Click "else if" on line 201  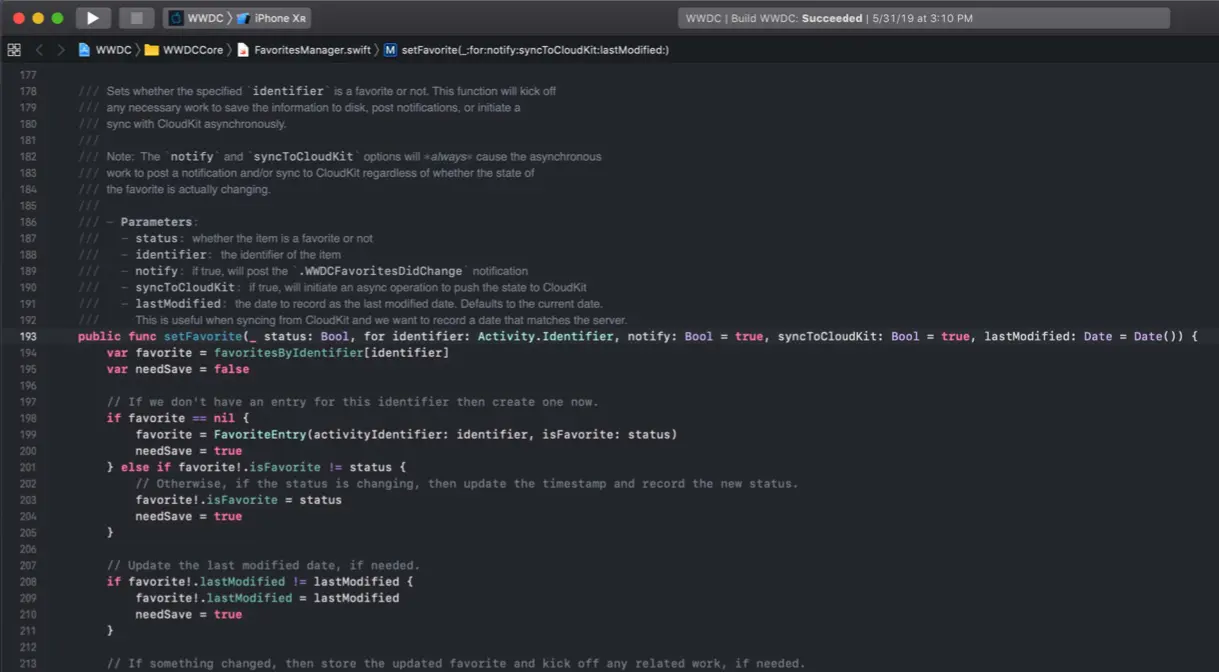146,467
